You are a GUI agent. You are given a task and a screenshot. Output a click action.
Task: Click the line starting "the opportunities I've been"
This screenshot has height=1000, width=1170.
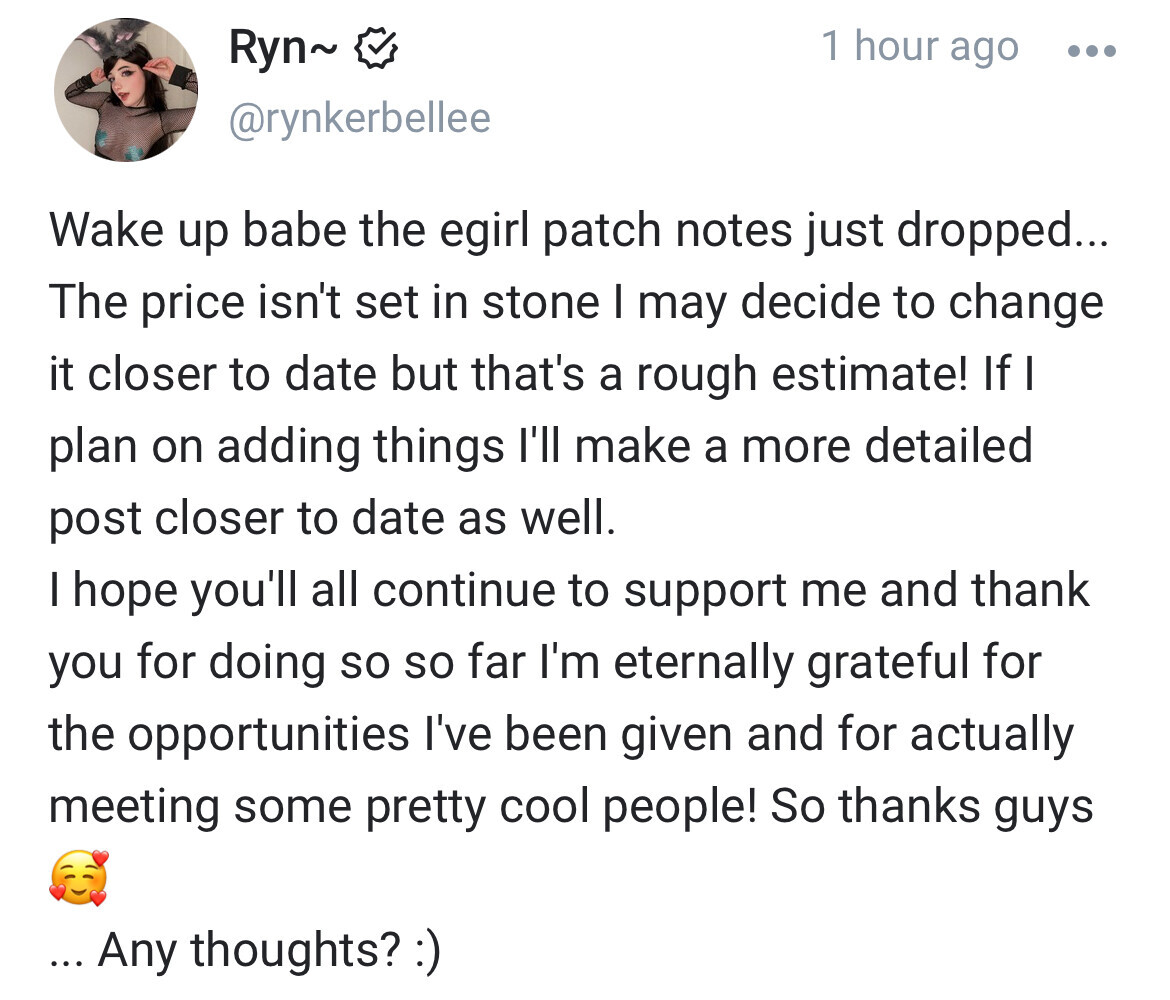560,734
